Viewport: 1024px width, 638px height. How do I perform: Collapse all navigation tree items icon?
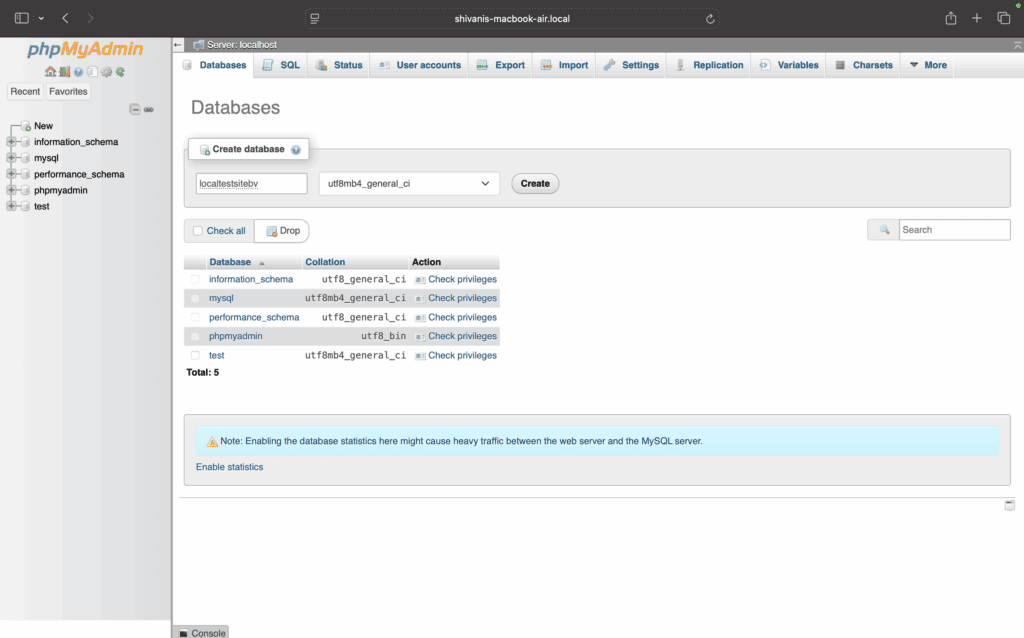135,109
